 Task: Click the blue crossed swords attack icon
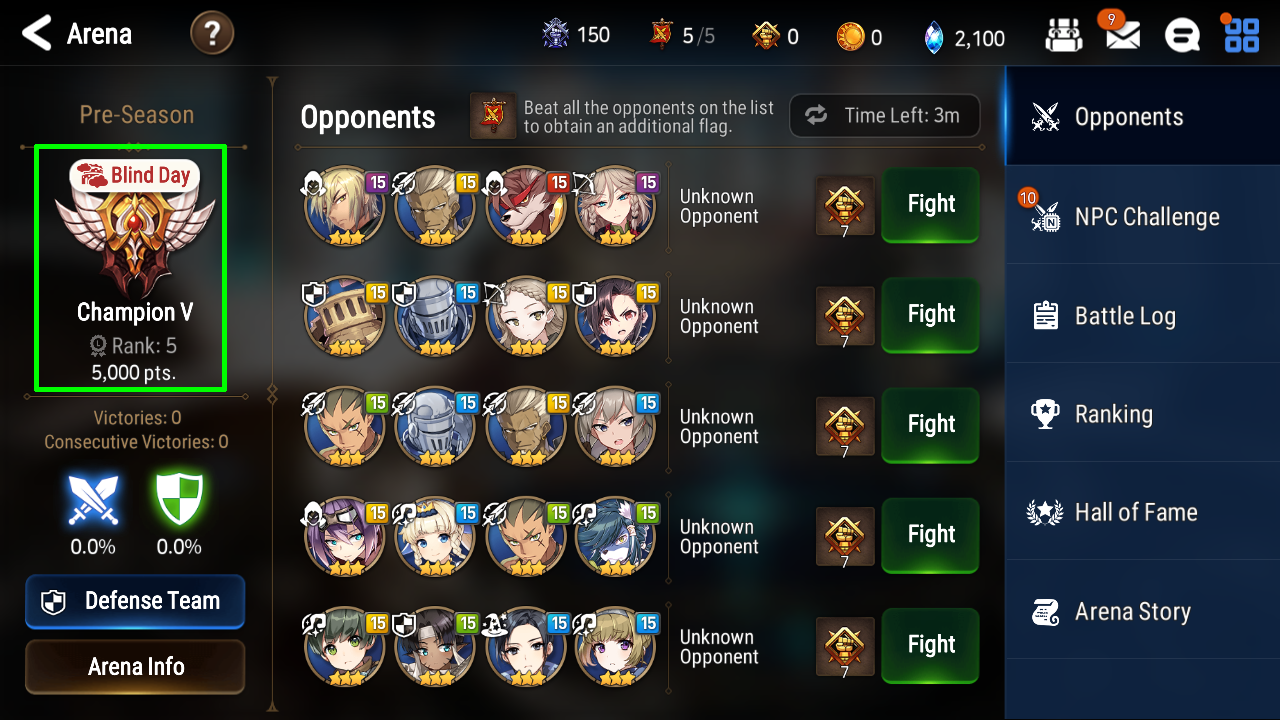pos(93,499)
